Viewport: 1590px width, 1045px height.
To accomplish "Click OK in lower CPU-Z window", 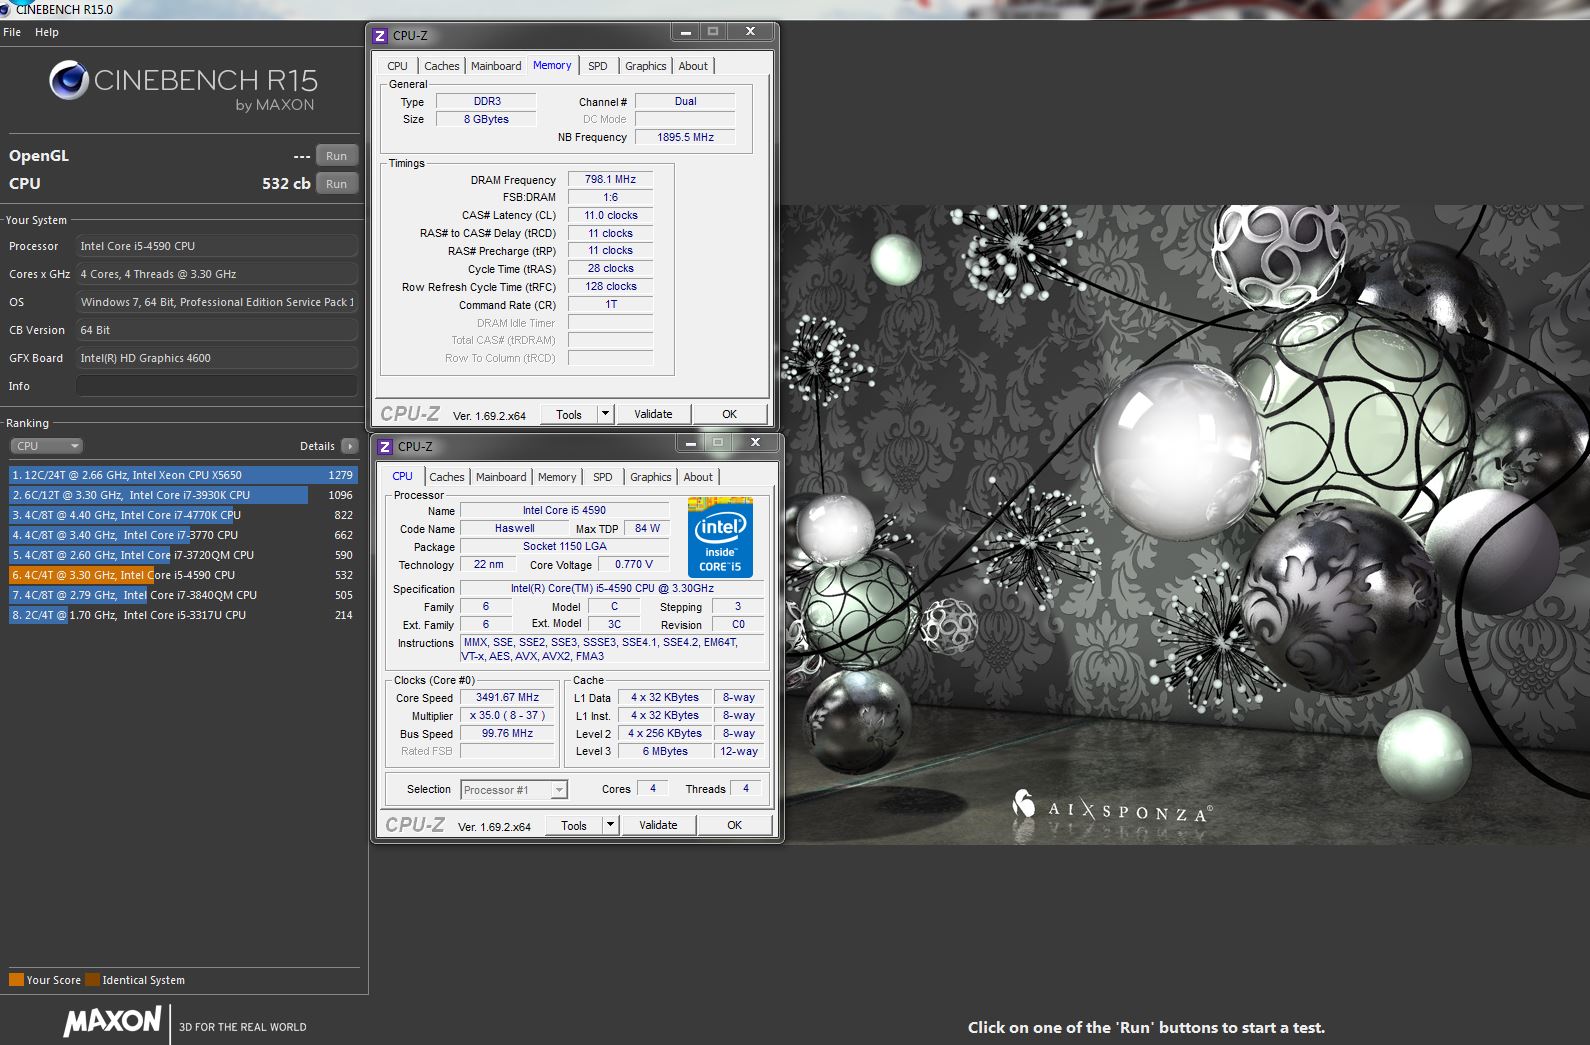I will click(734, 825).
